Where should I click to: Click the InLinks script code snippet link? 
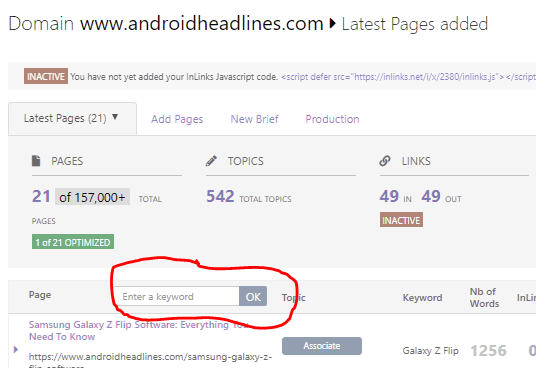[x=408, y=77]
